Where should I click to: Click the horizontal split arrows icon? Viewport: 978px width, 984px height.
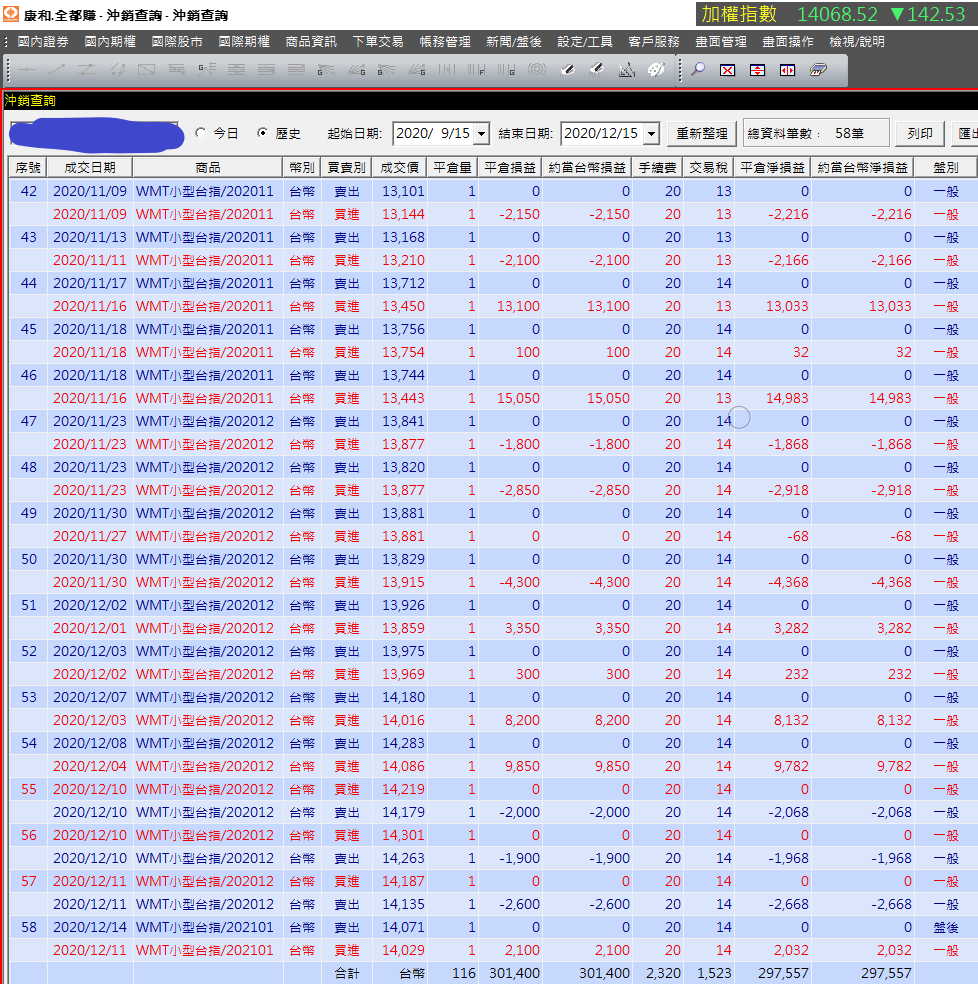787,70
